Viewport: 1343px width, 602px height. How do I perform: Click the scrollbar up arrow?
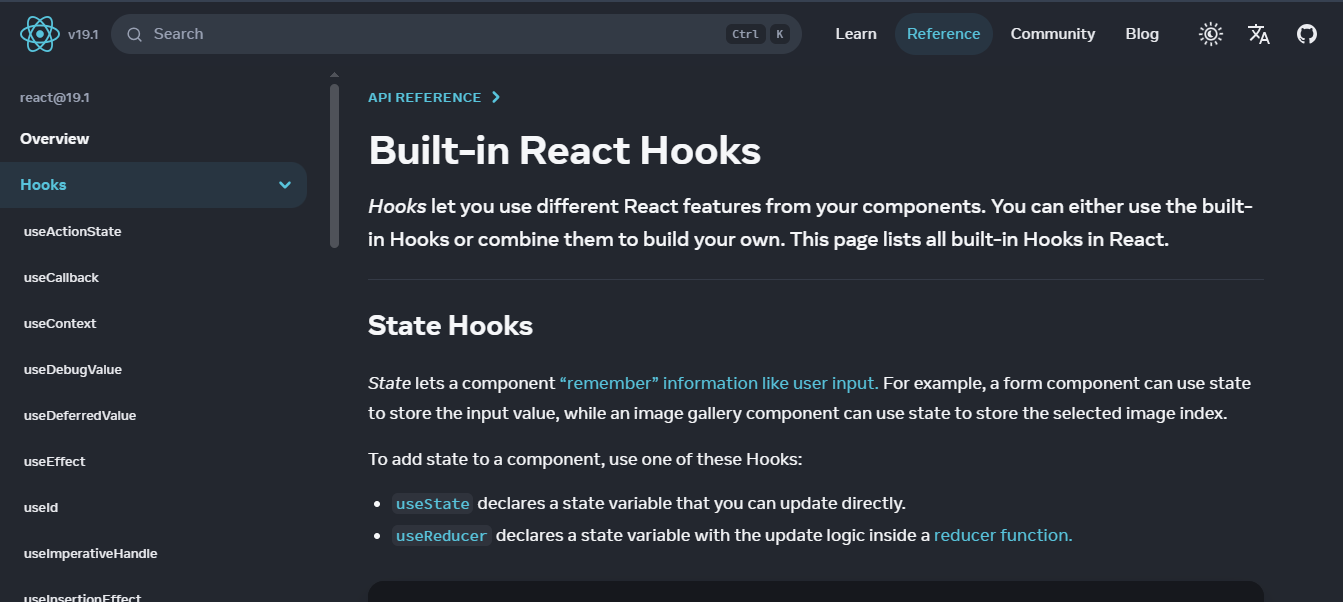point(335,75)
